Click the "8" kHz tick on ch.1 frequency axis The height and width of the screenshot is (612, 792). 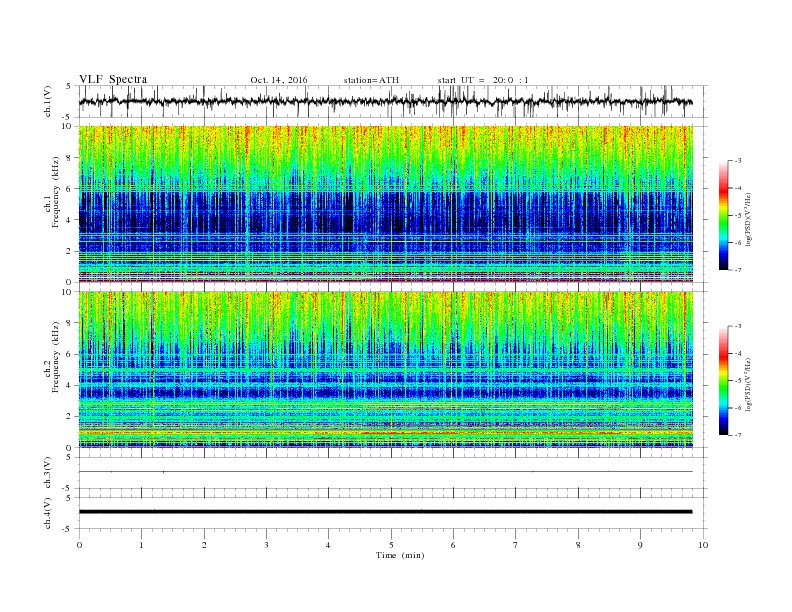click(x=70, y=158)
